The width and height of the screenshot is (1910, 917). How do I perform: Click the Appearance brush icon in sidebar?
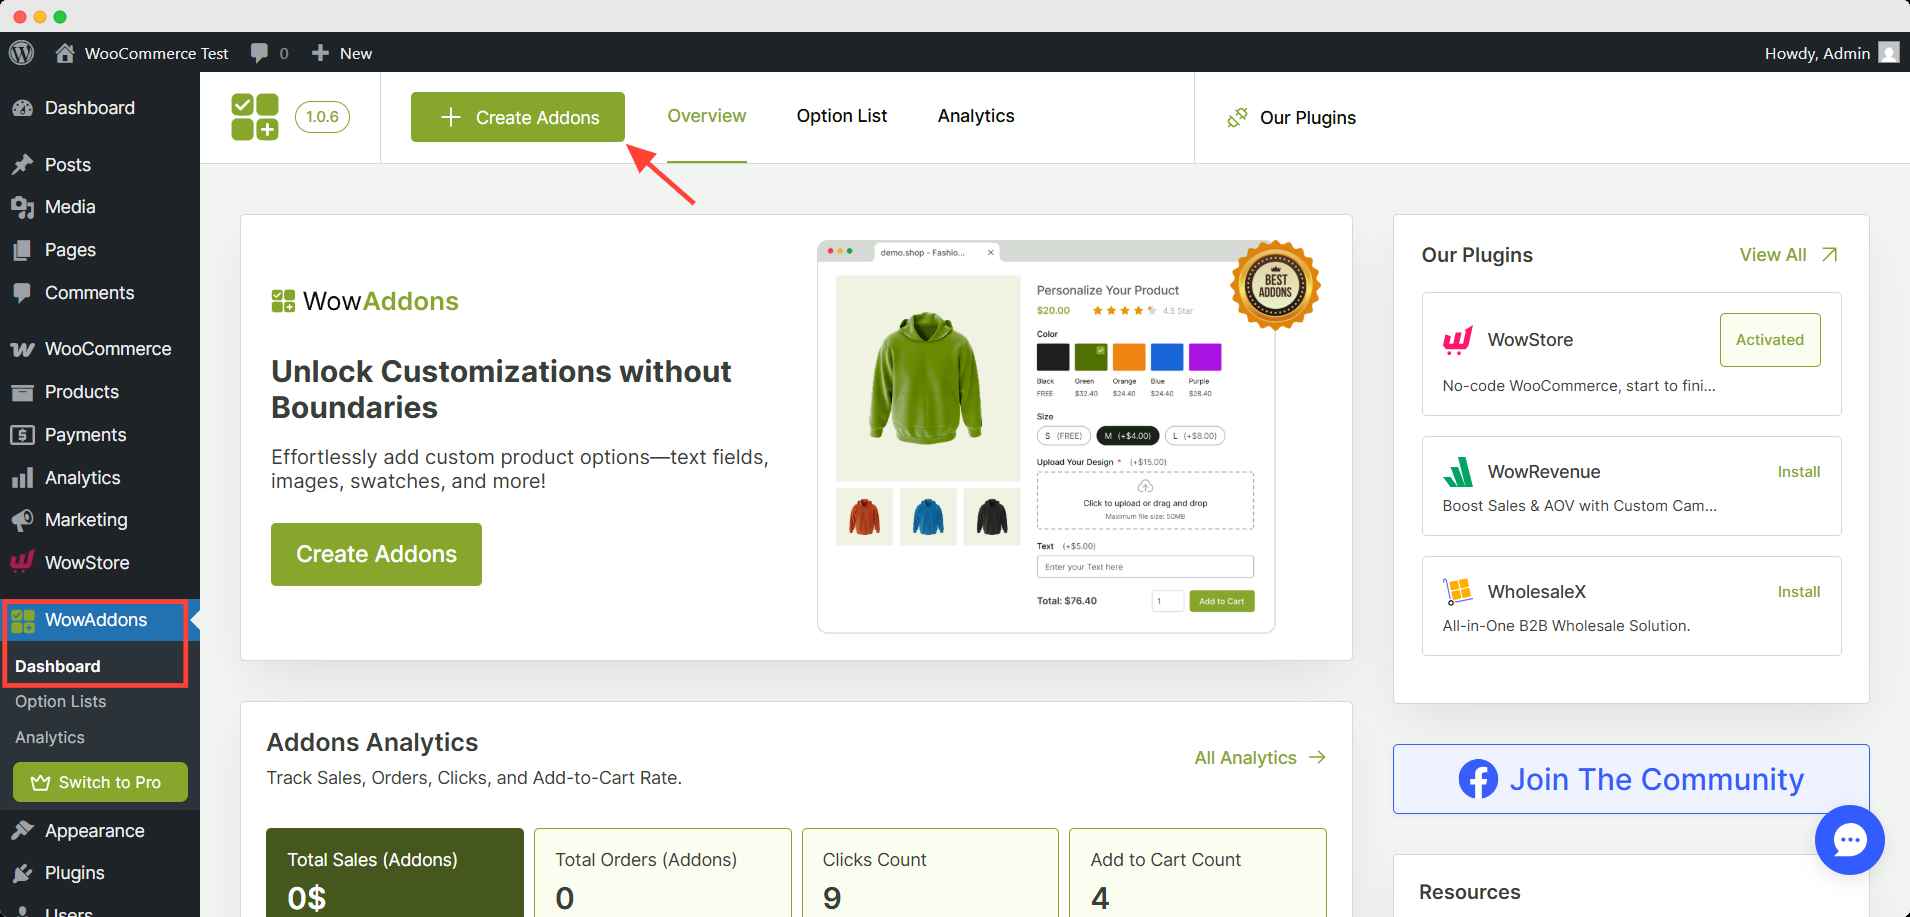22,831
